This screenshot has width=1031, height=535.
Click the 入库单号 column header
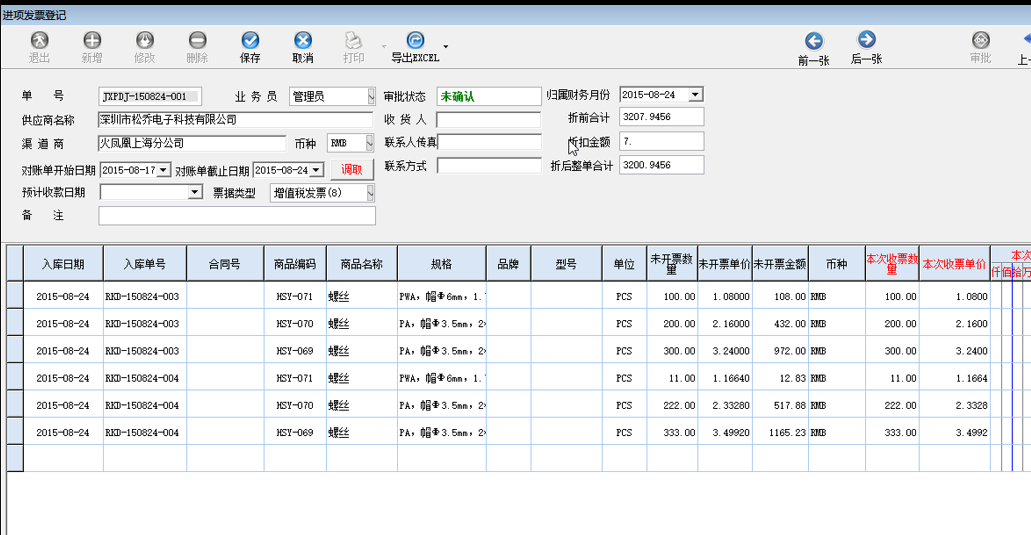145,264
